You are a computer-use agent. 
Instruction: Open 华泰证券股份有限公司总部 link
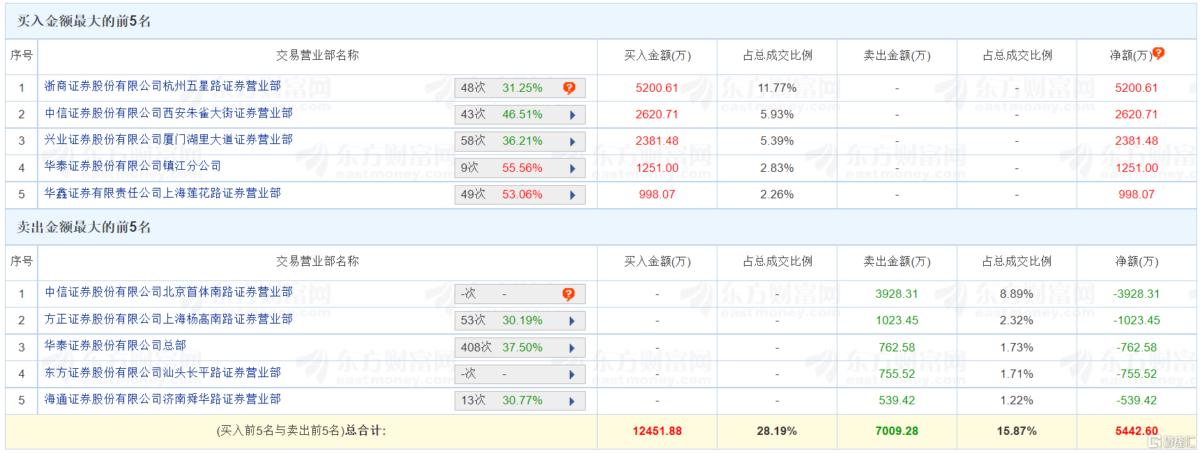(115, 346)
